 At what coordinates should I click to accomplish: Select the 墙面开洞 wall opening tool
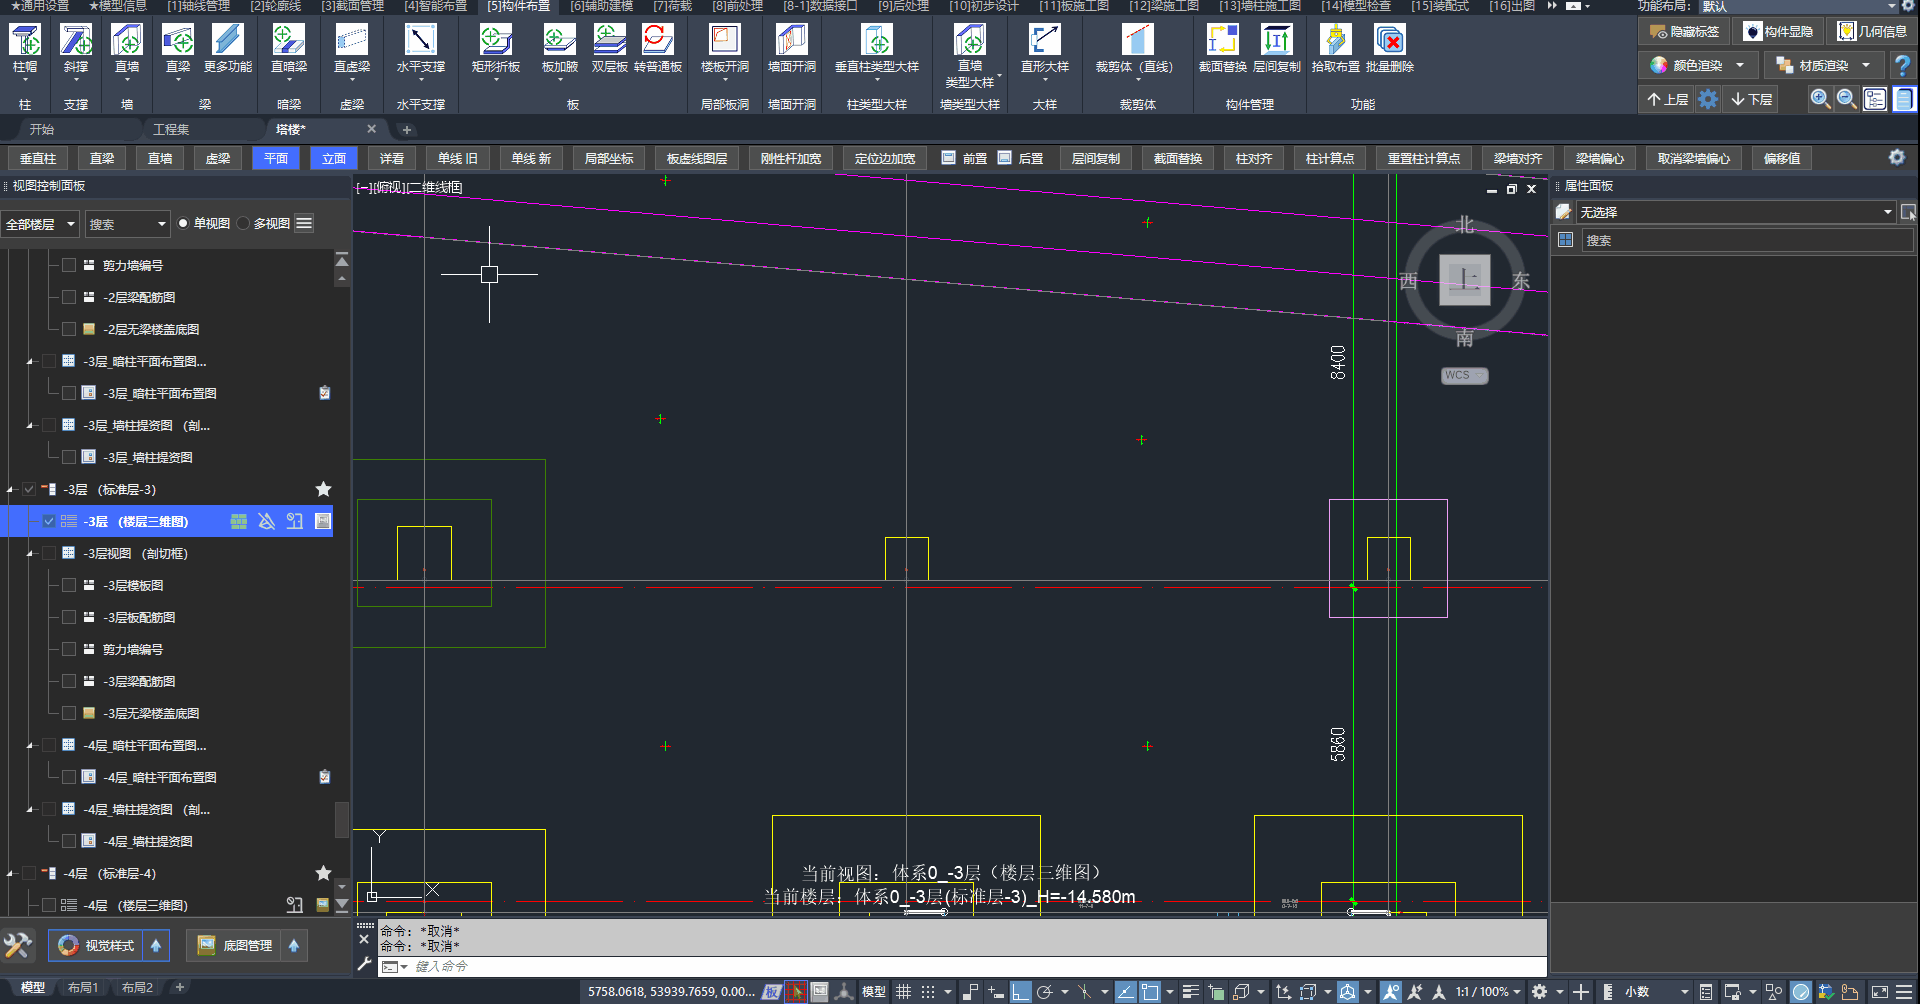point(792,48)
